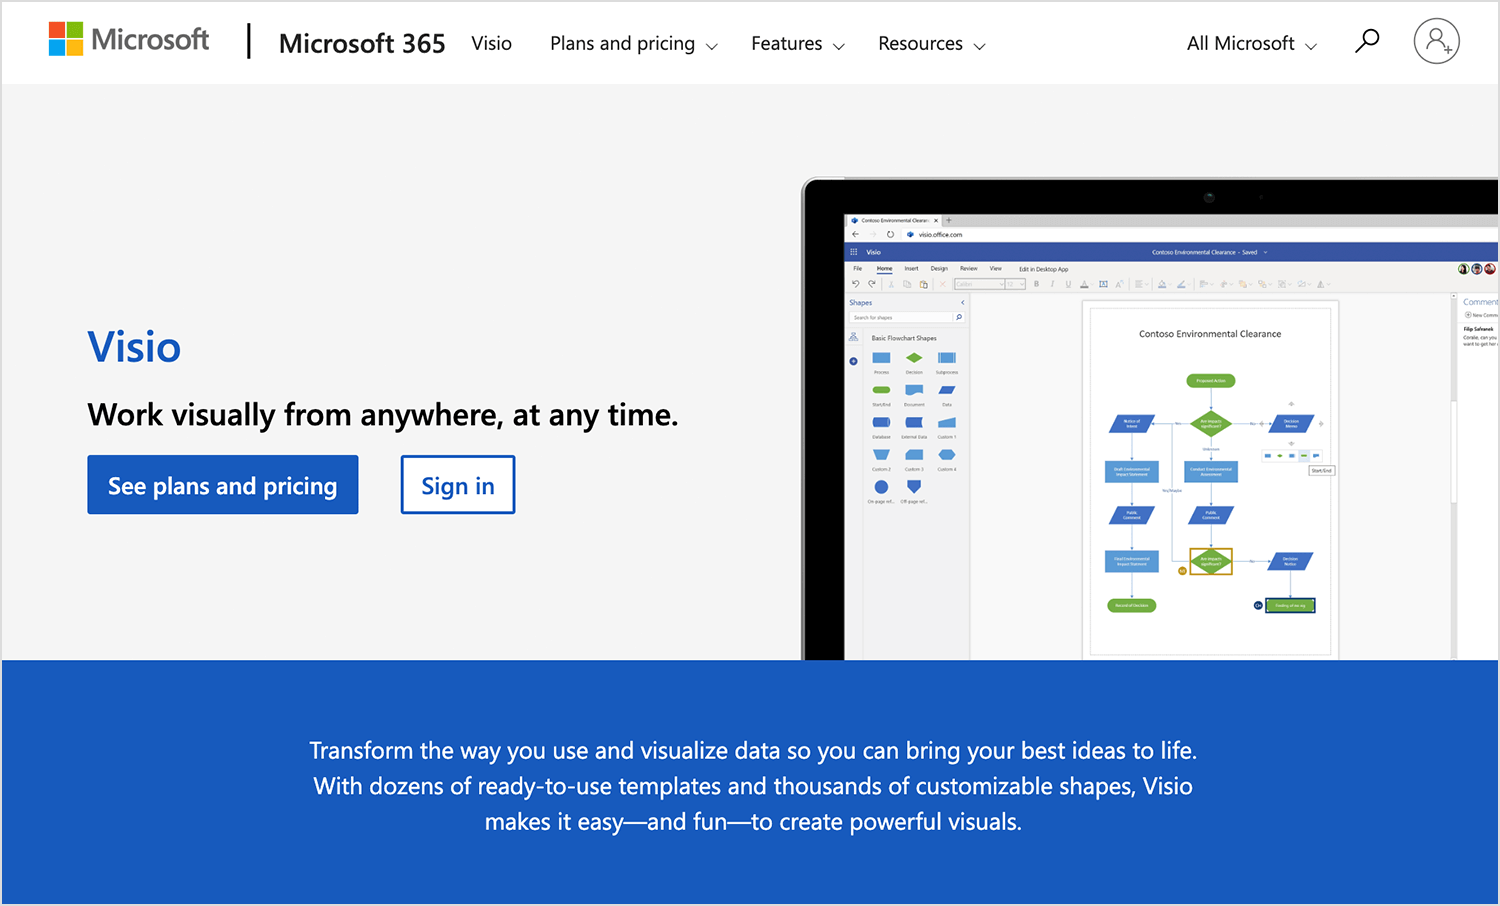
Task: Click the Database shape in the Shapes panel
Action: (881, 422)
